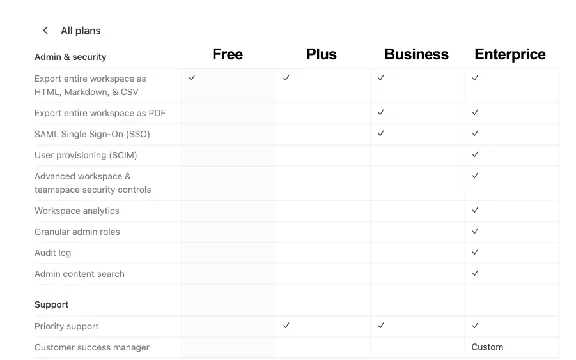The image size is (576, 360).
Task: Click Enterprise checkmark for Admin content search
Action: tap(475, 273)
